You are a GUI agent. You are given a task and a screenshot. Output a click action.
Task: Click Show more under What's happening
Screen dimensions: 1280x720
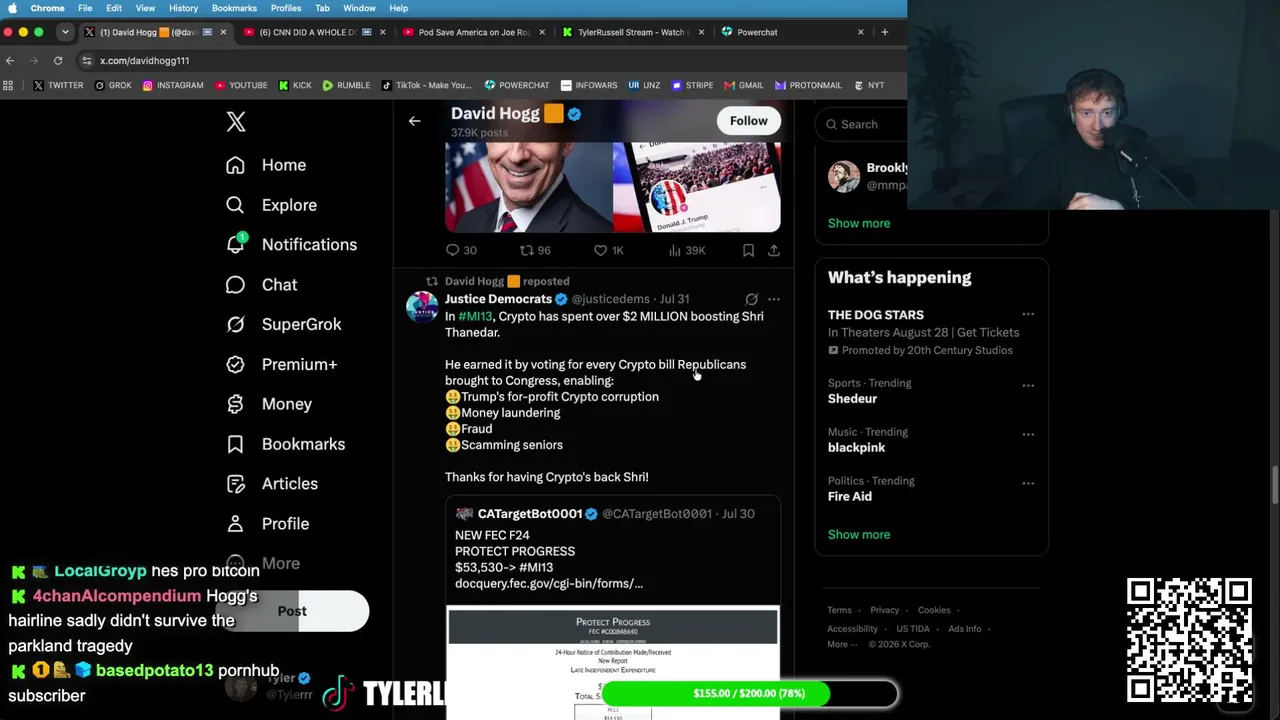[x=859, y=534]
